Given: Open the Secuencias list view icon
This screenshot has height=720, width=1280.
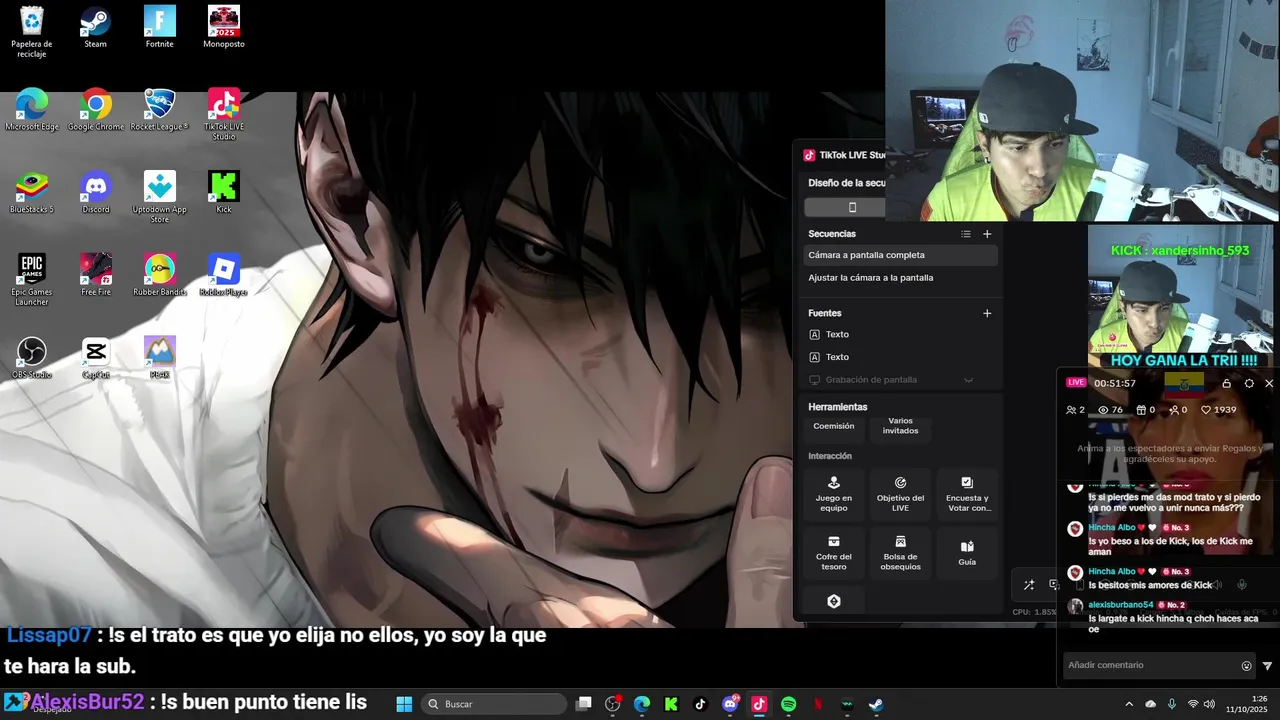Looking at the screenshot, I should 966,234.
